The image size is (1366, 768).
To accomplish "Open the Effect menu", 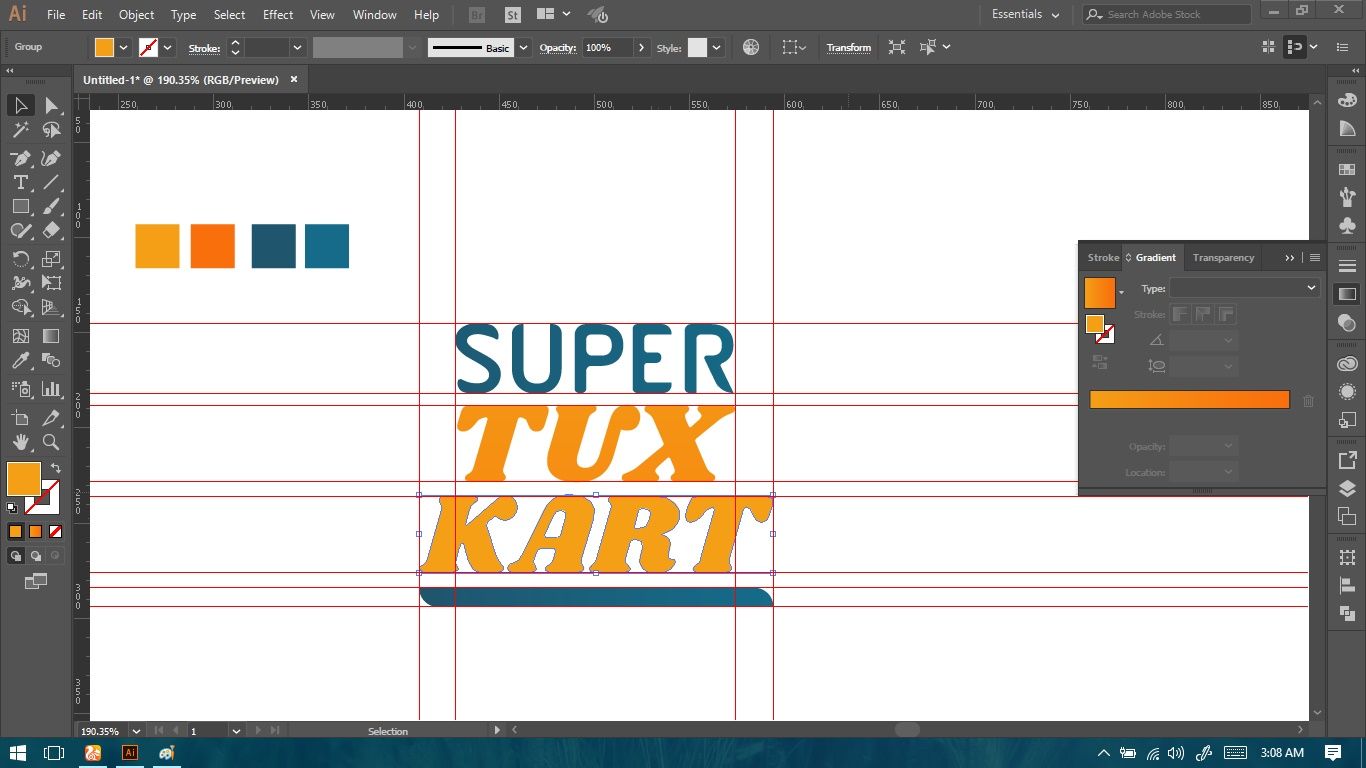I will tap(278, 15).
